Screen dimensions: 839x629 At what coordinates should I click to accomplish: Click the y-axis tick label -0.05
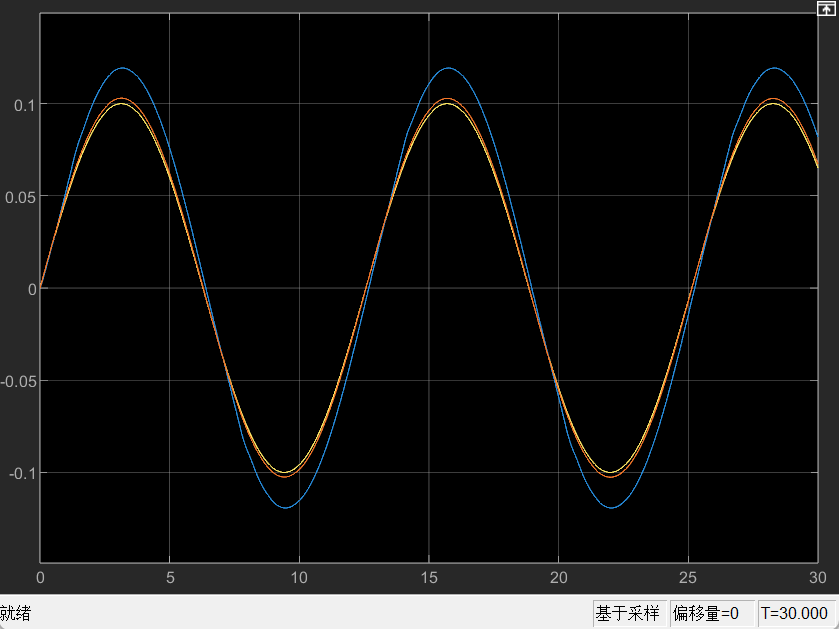click(18, 381)
